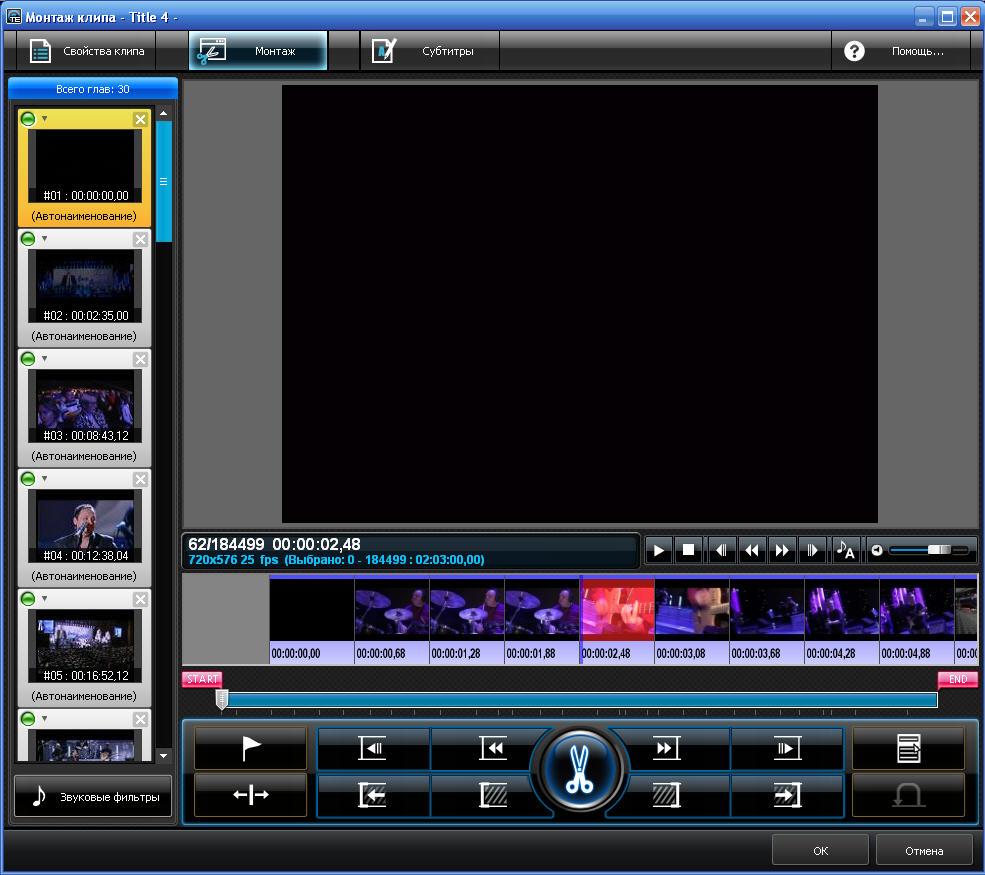Image resolution: width=985 pixels, height=875 pixels.
Task: Open the Свойства клипа tab
Action: coord(87,51)
